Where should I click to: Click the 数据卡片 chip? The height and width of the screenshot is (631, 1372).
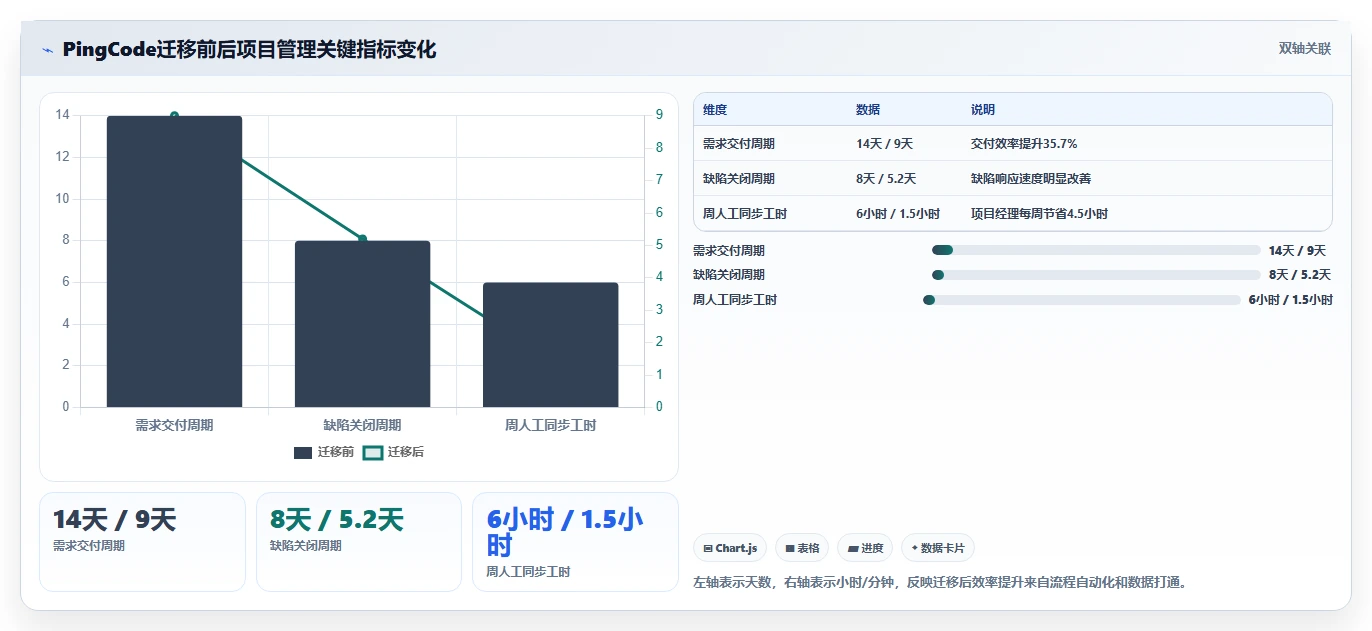pyautogui.click(x=938, y=548)
